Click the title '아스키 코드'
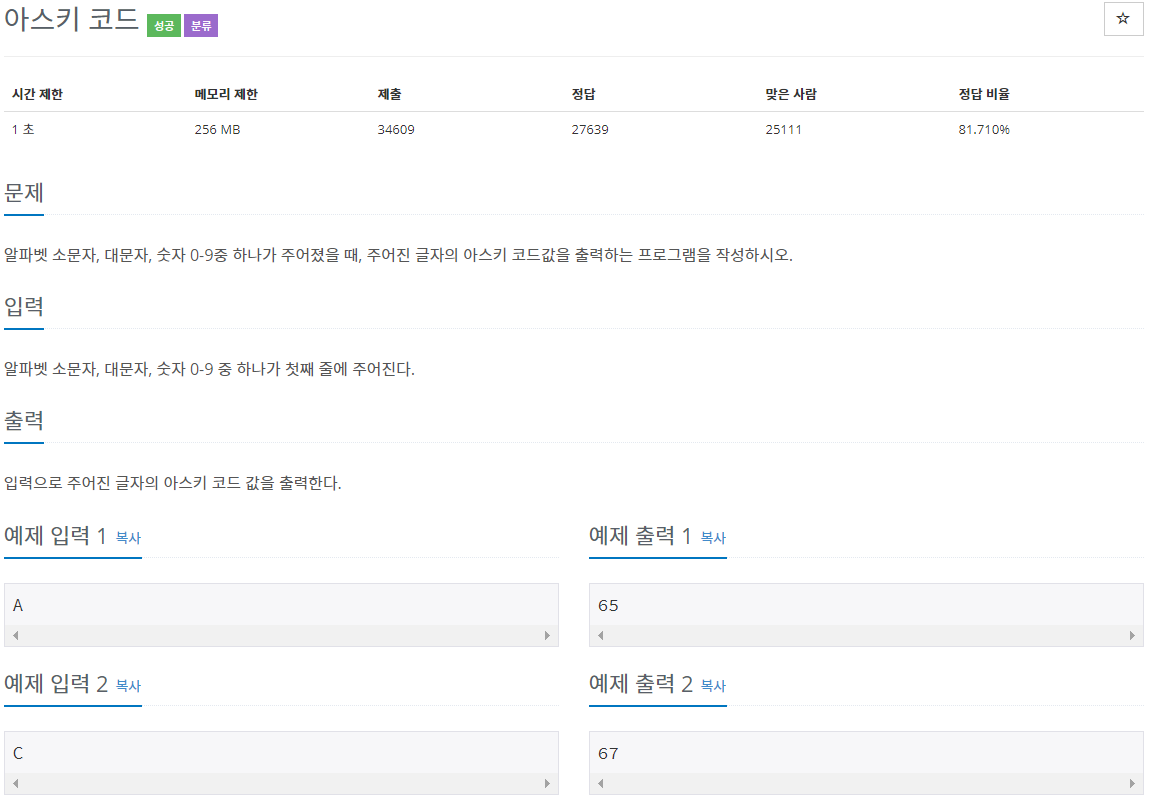1150x800 pixels. (x=71, y=19)
